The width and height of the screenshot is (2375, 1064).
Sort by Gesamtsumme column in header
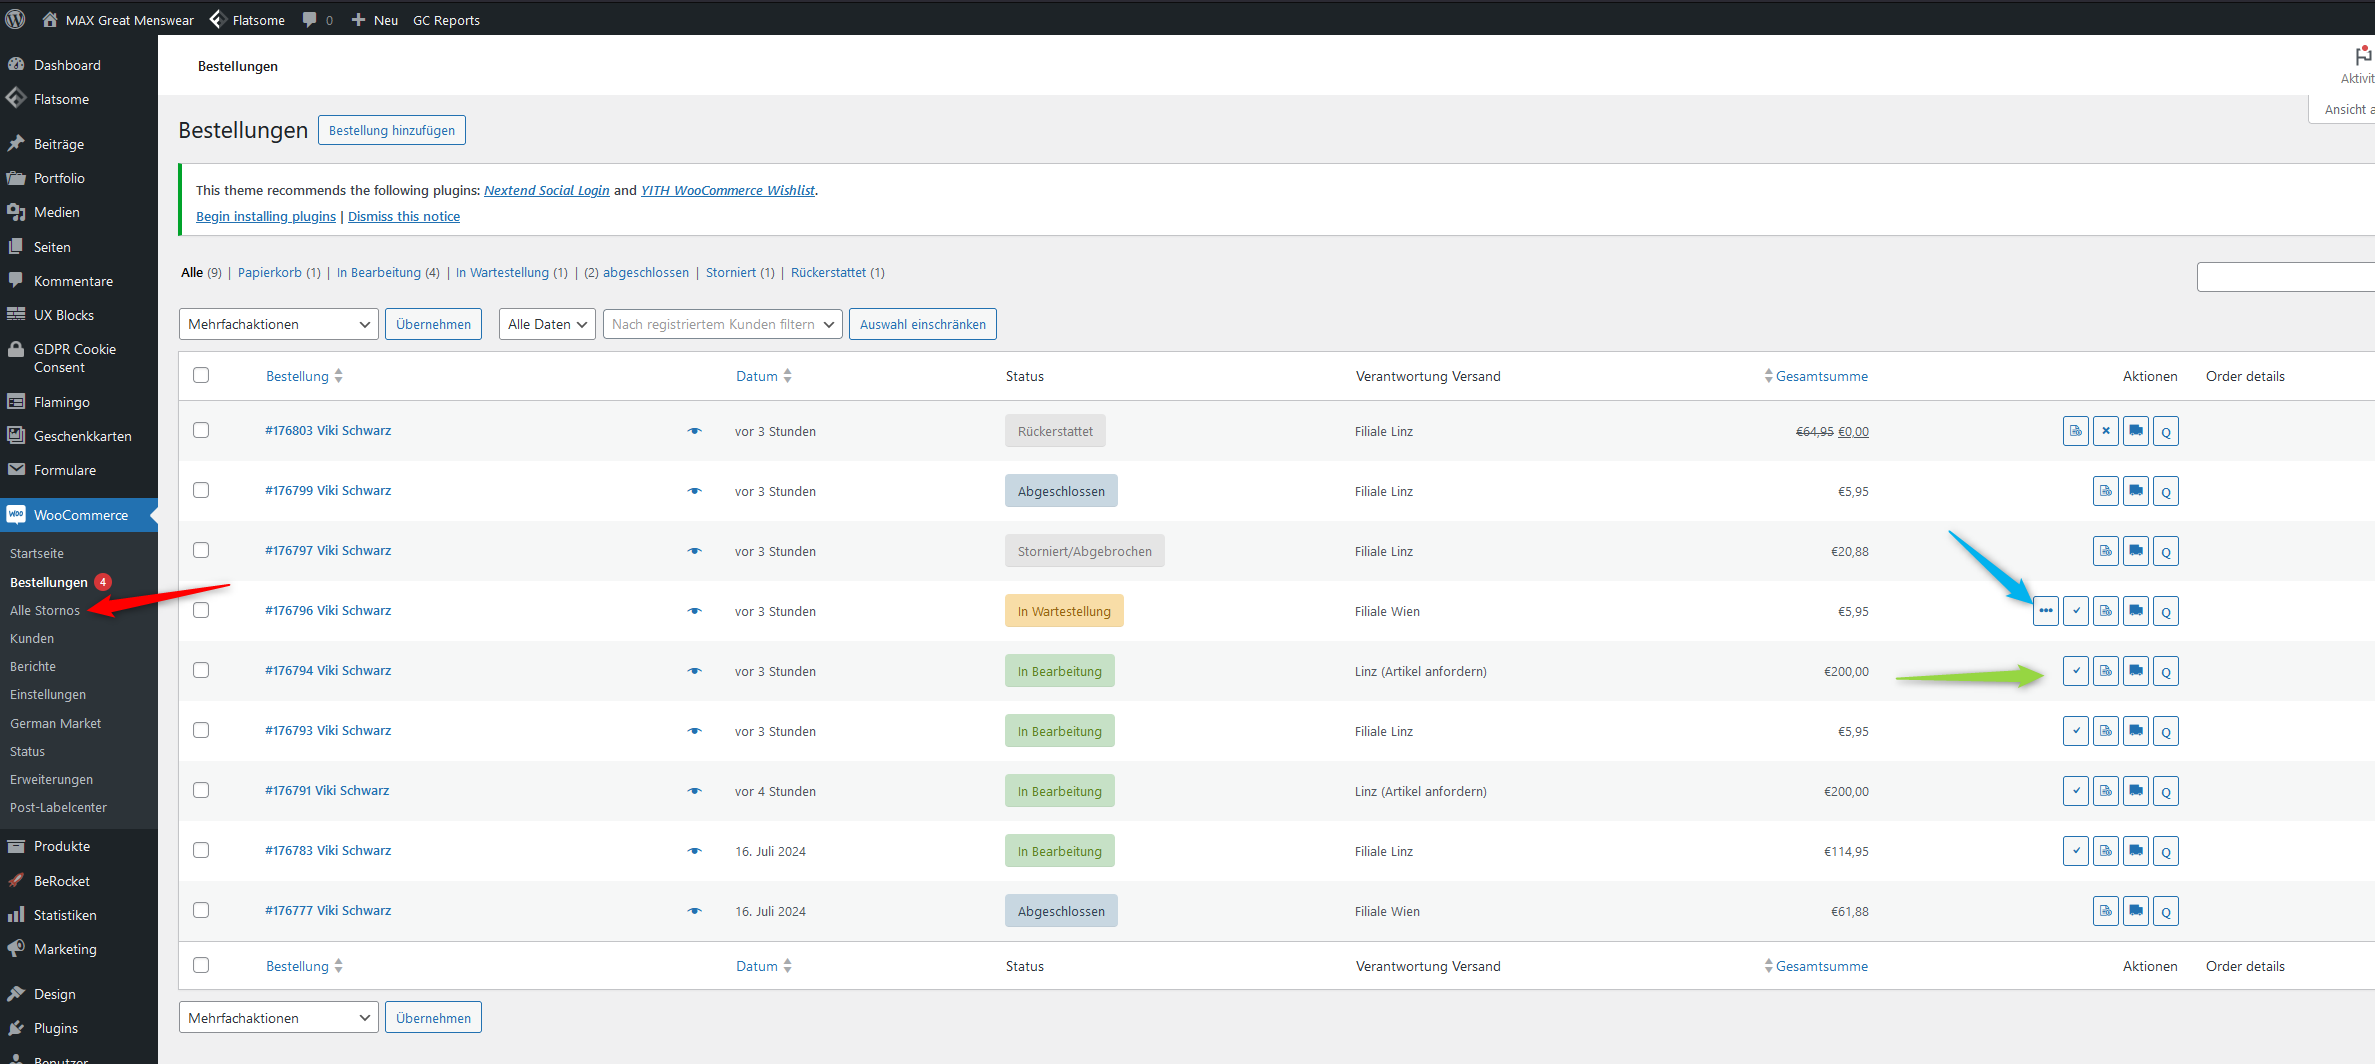[1816, 376]
